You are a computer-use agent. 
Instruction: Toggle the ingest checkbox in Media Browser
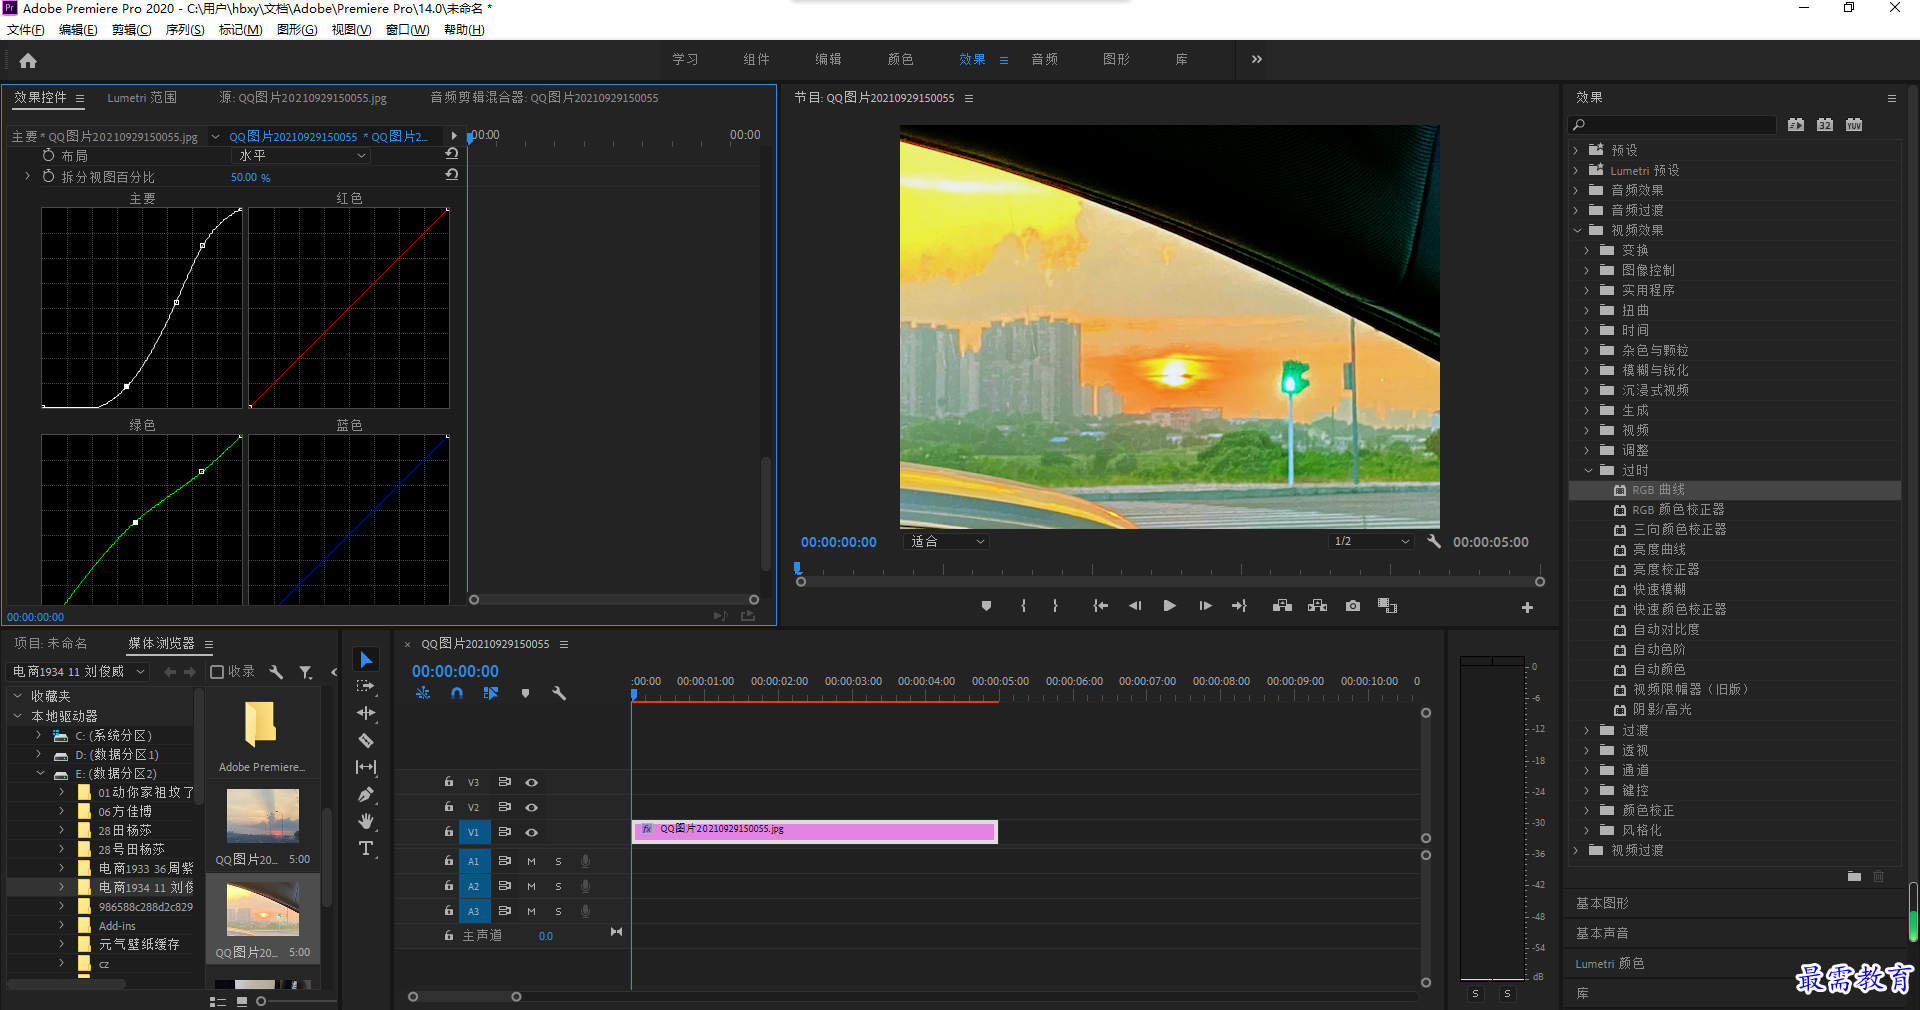coord(217,672)
